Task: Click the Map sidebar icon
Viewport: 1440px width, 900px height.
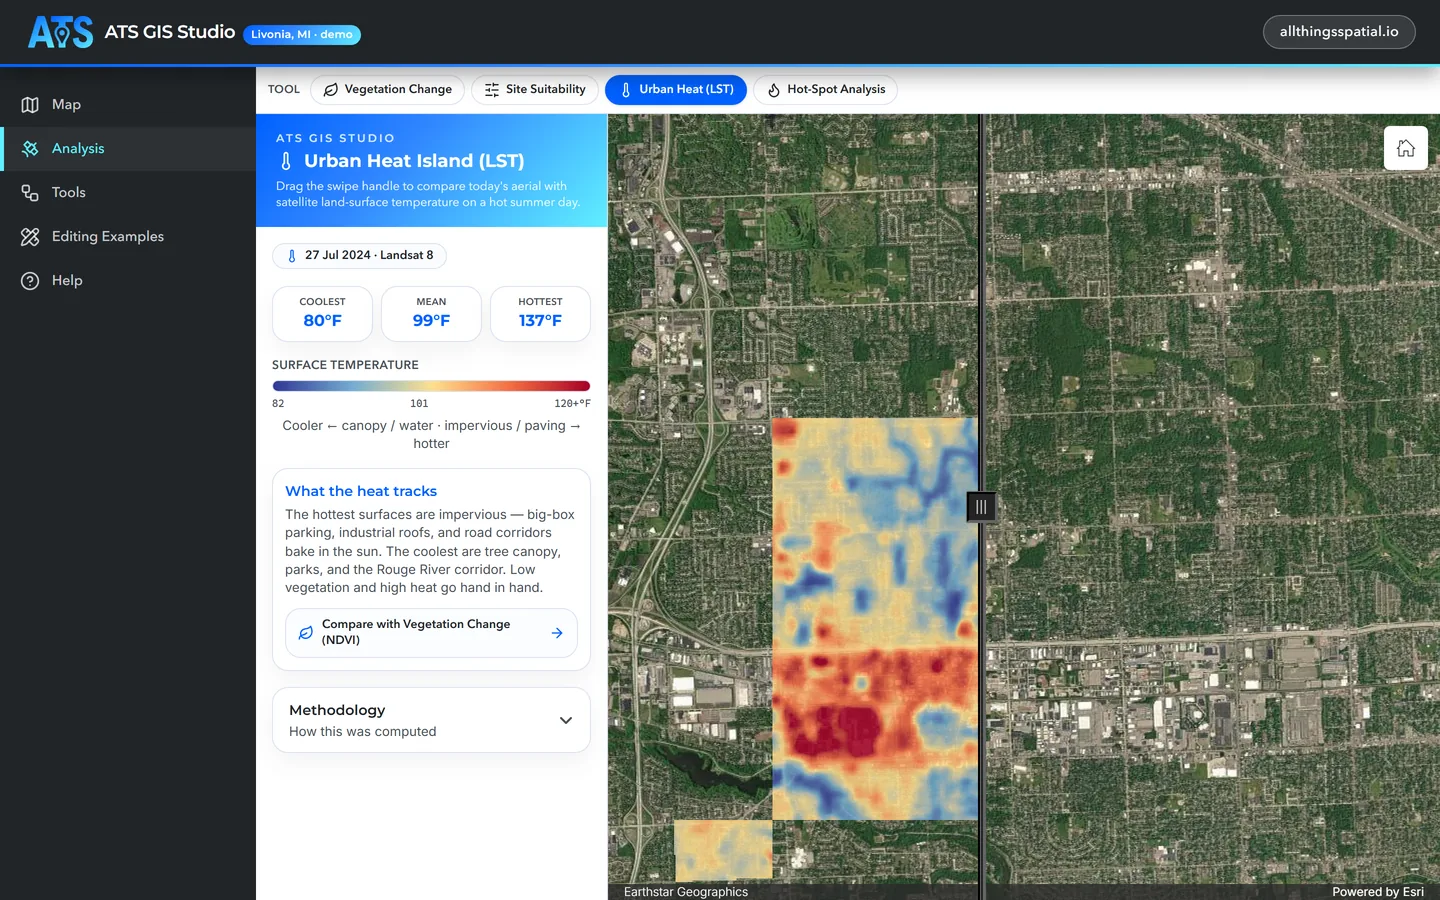Action: click(x=30, y=105)
